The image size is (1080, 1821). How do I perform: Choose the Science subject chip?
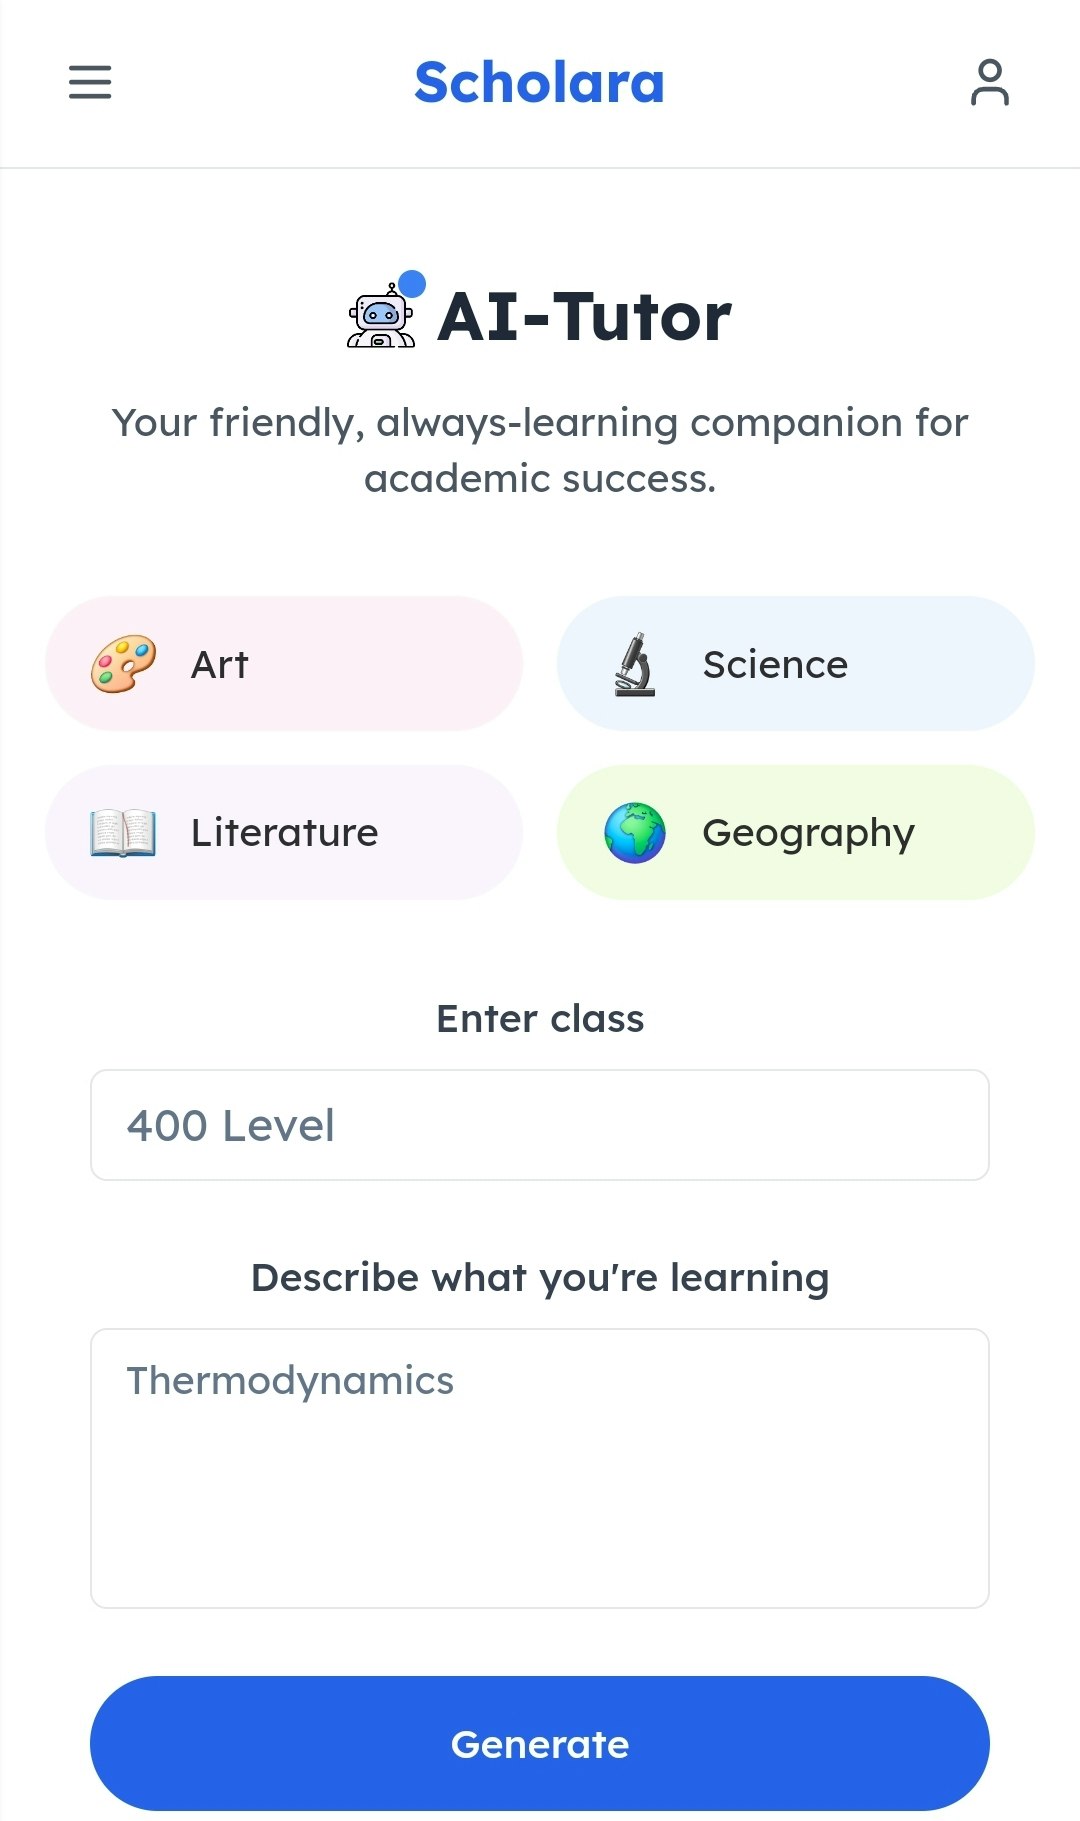[796, 664]
